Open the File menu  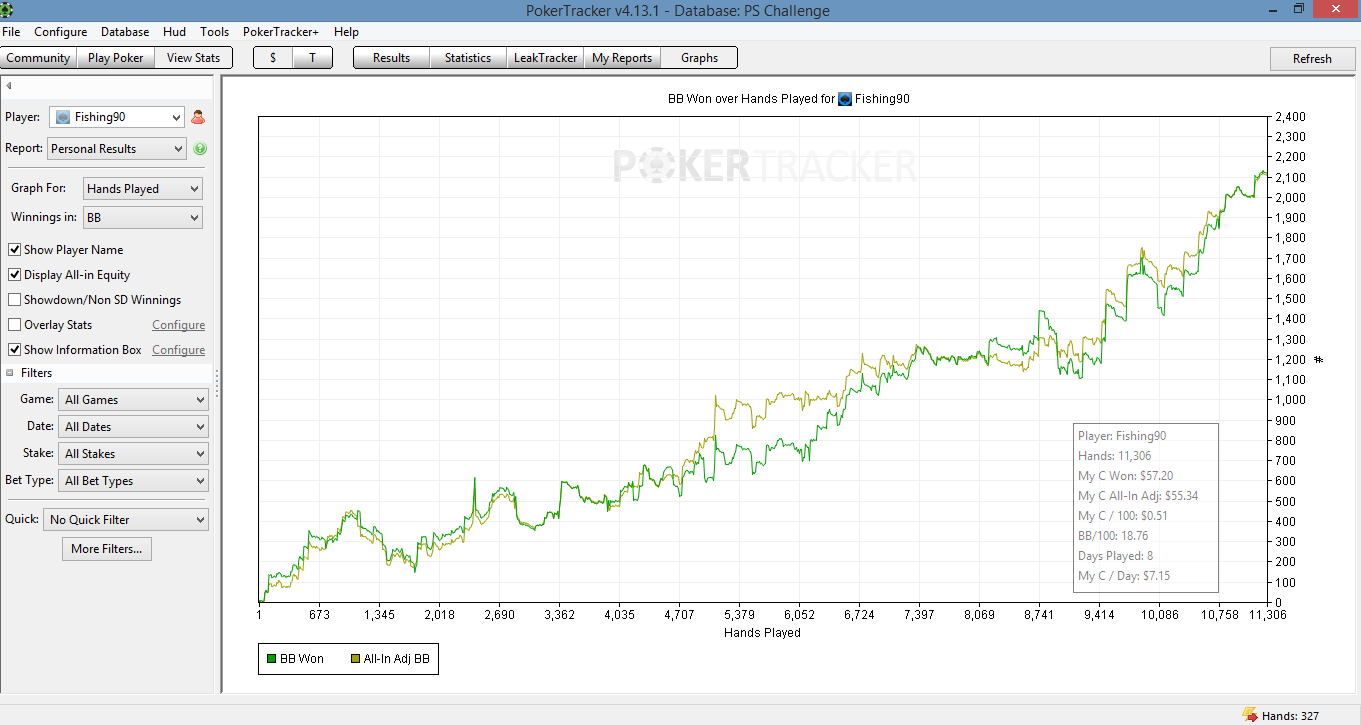(x=11, y=32)
